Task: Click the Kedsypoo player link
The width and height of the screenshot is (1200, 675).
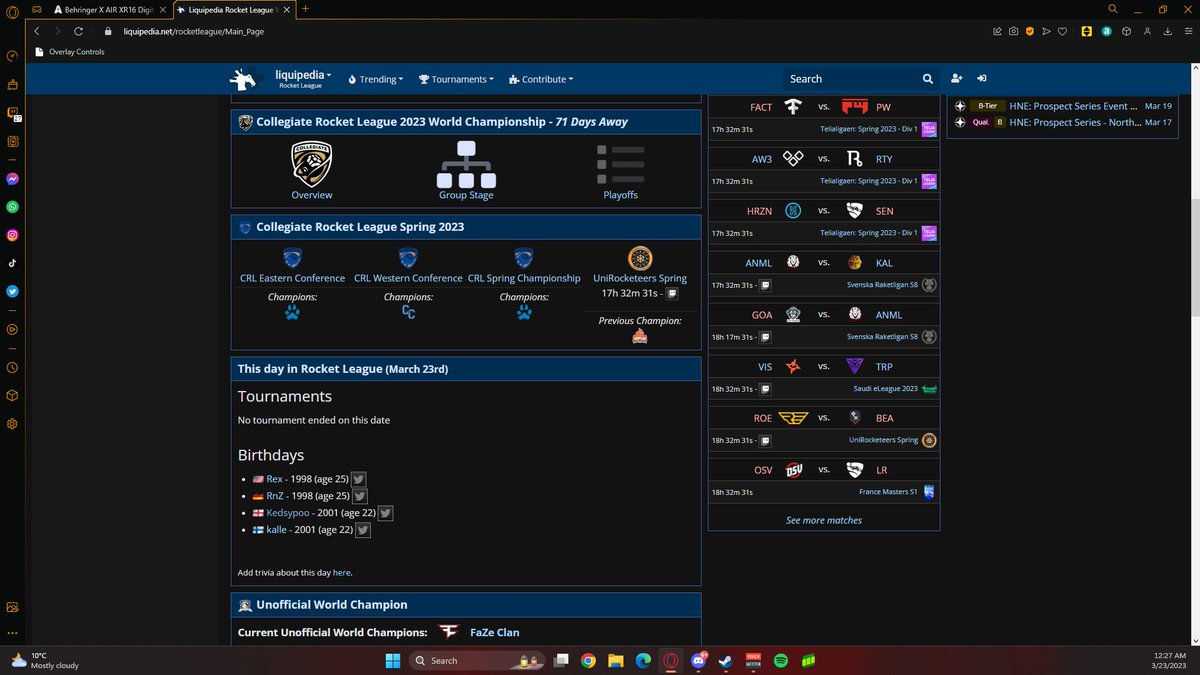Action: click(288, 513)
